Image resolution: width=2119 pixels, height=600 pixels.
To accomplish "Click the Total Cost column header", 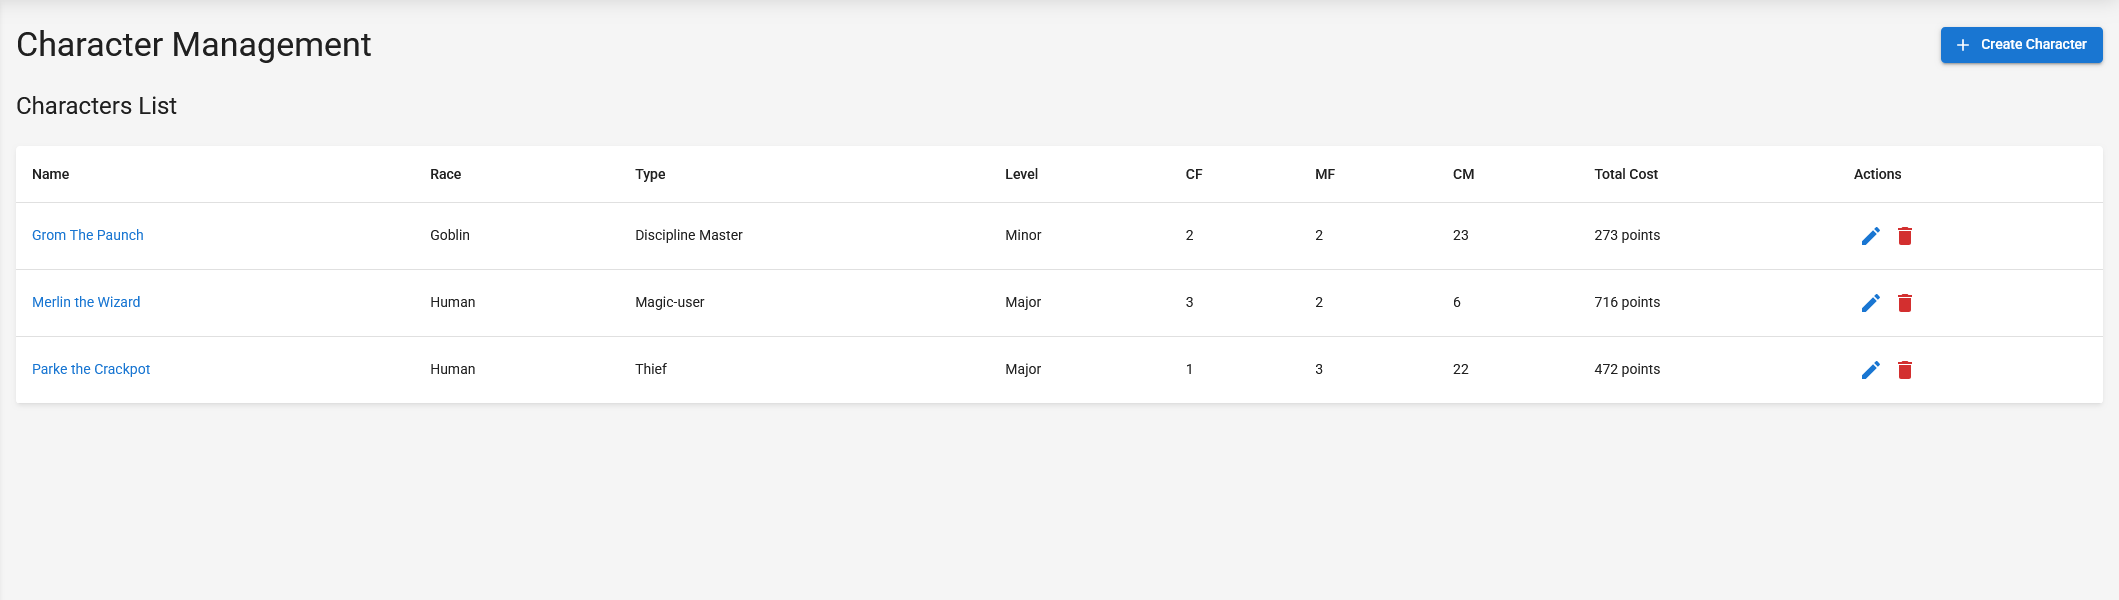I will click(1626, 174).
